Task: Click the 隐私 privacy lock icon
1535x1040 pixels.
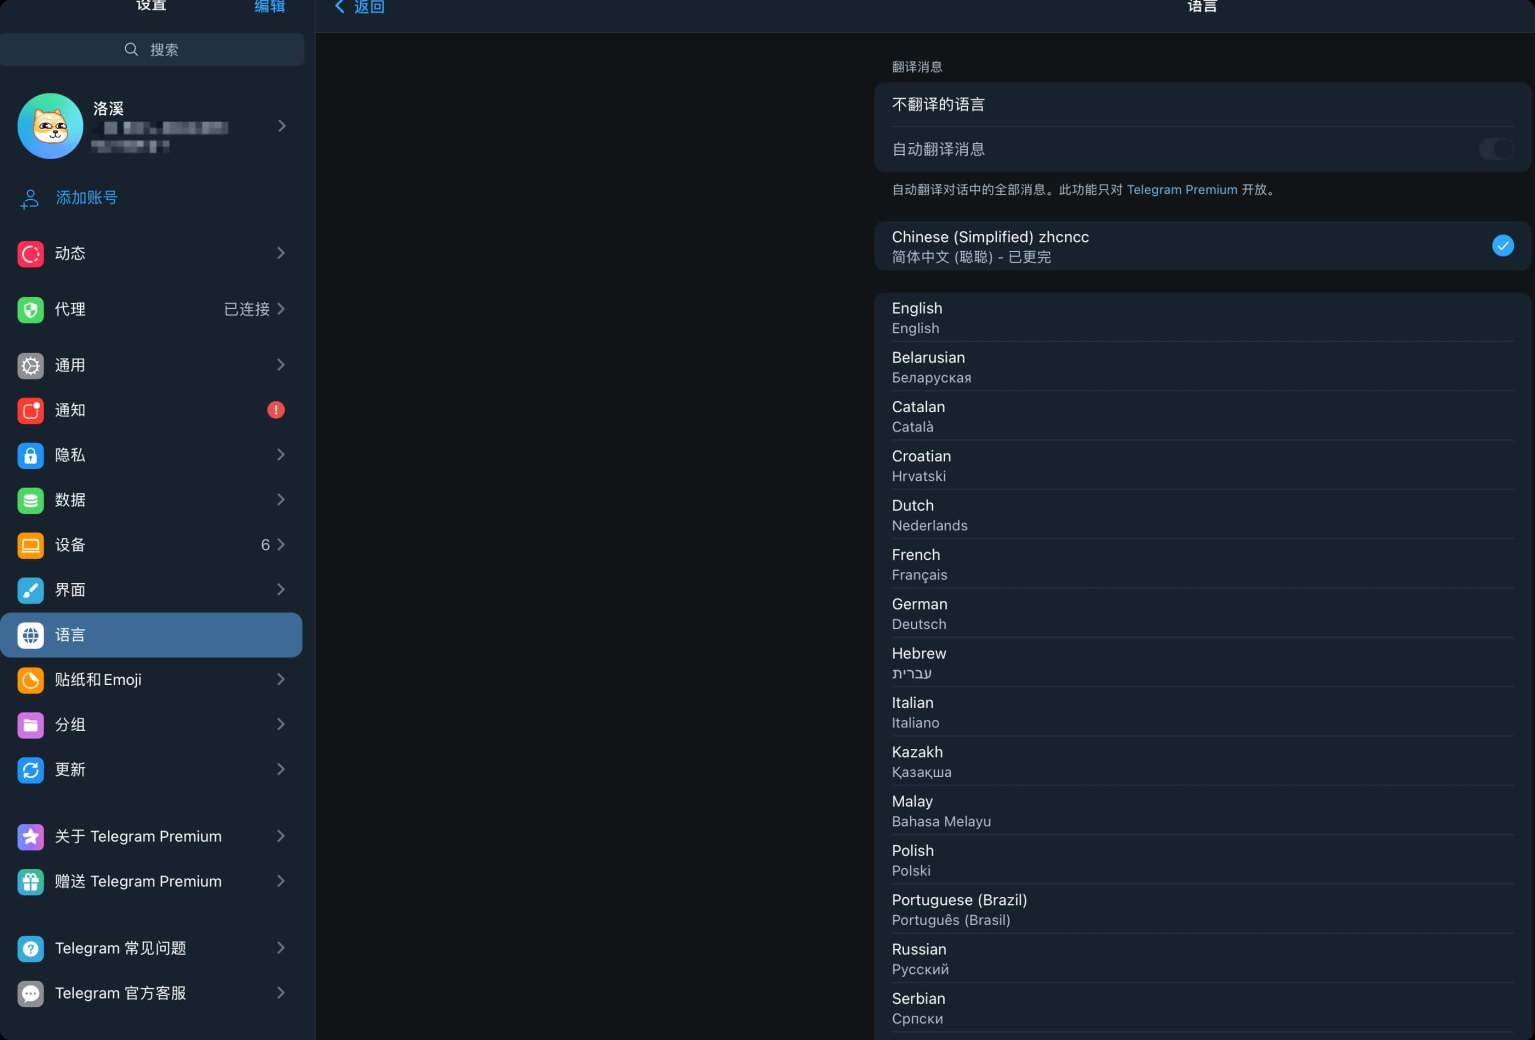Action: tap(31, 456)
